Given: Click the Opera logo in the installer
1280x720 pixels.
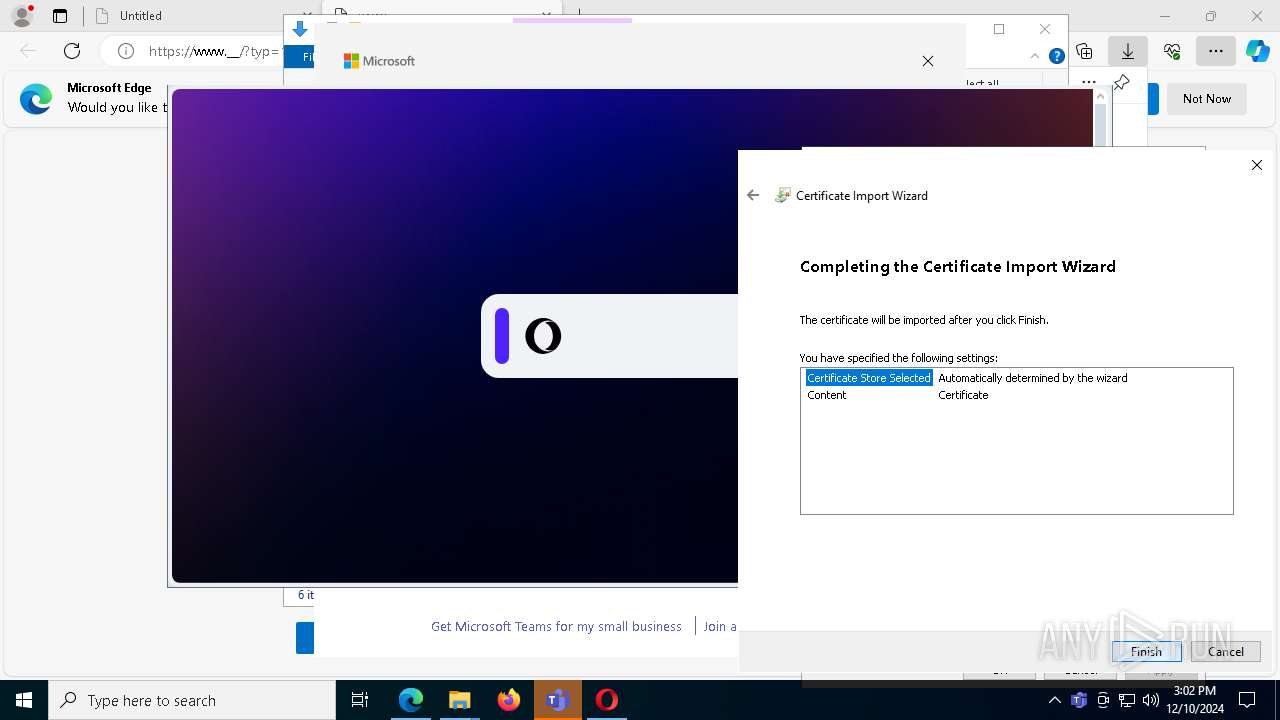Looking at the screenshot, I should tap(543, 336).
